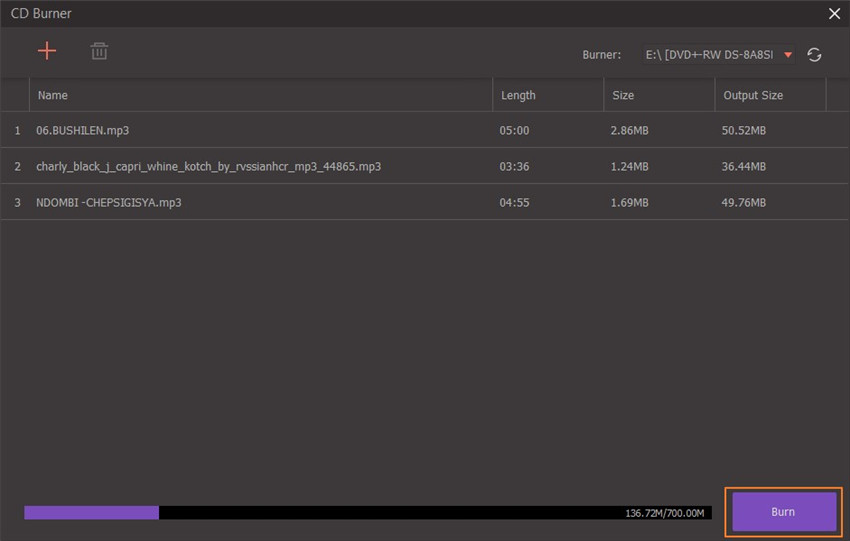This screenshot has height=541, width=850.
Task: Click the 05:00 length cell
Action: [514, 131]
